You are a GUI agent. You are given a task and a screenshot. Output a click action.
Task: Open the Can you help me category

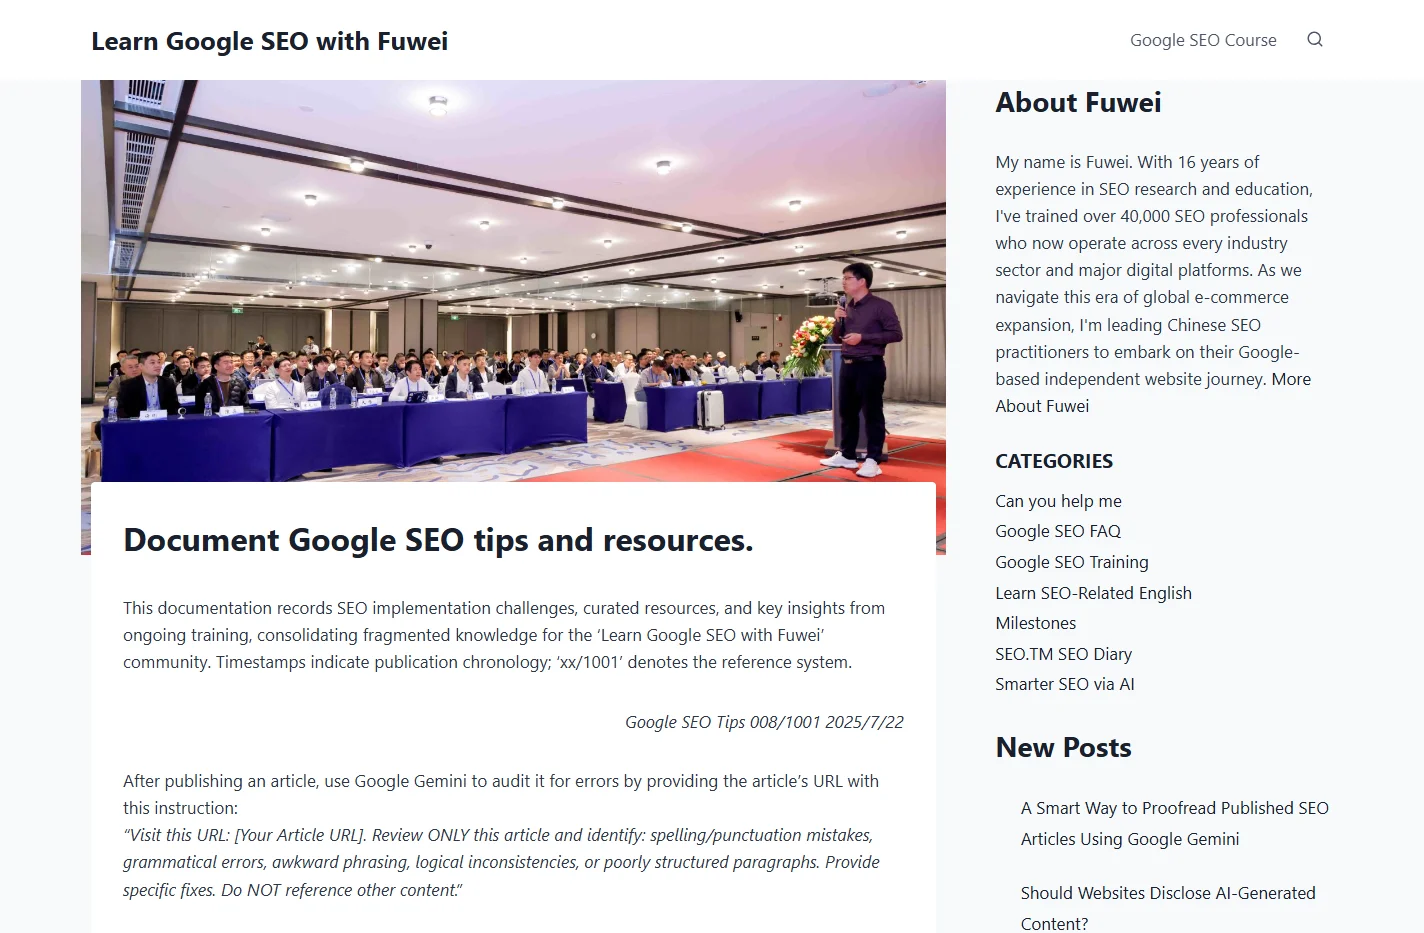pos(1058,501)
